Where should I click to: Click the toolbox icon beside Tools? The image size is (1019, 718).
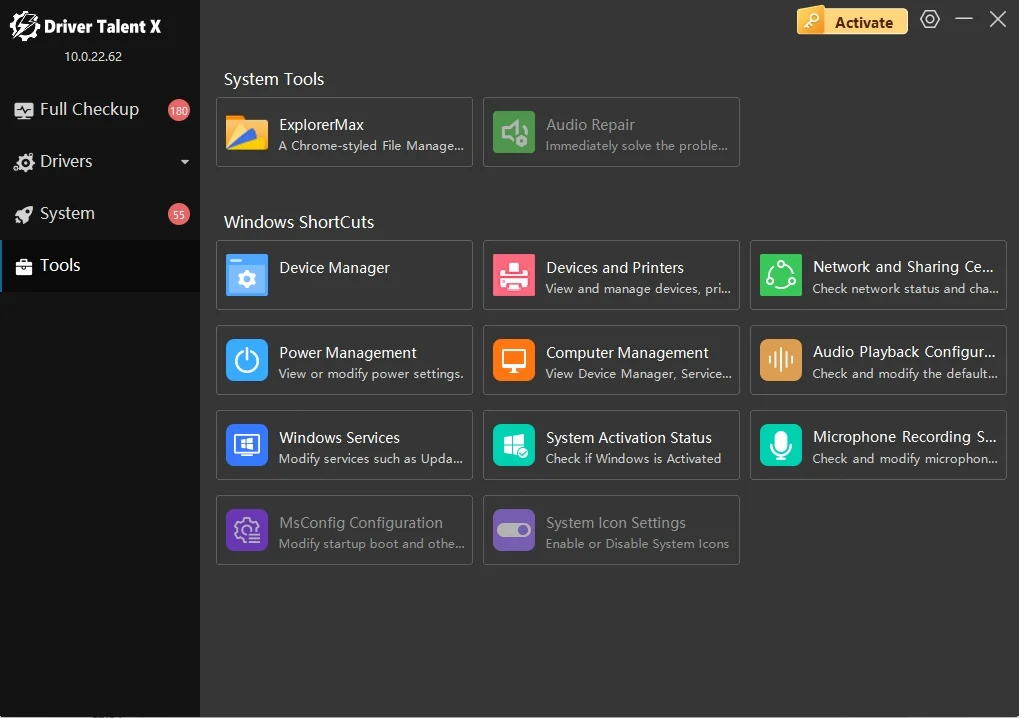[24, 266]
